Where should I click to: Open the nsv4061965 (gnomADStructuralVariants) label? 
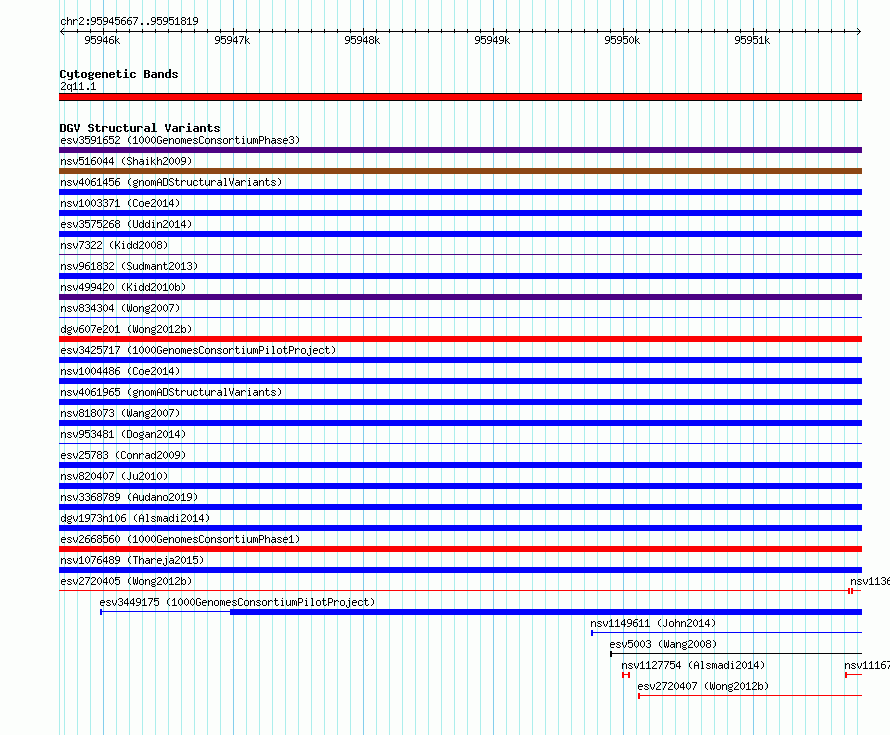click(x=171, y=392)
